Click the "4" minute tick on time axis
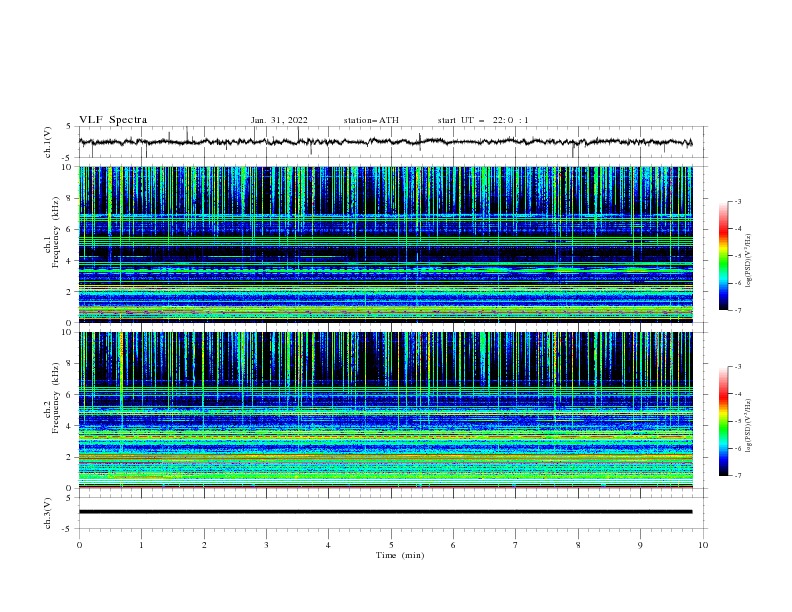792x612 pixels. (x=328, y=545)
